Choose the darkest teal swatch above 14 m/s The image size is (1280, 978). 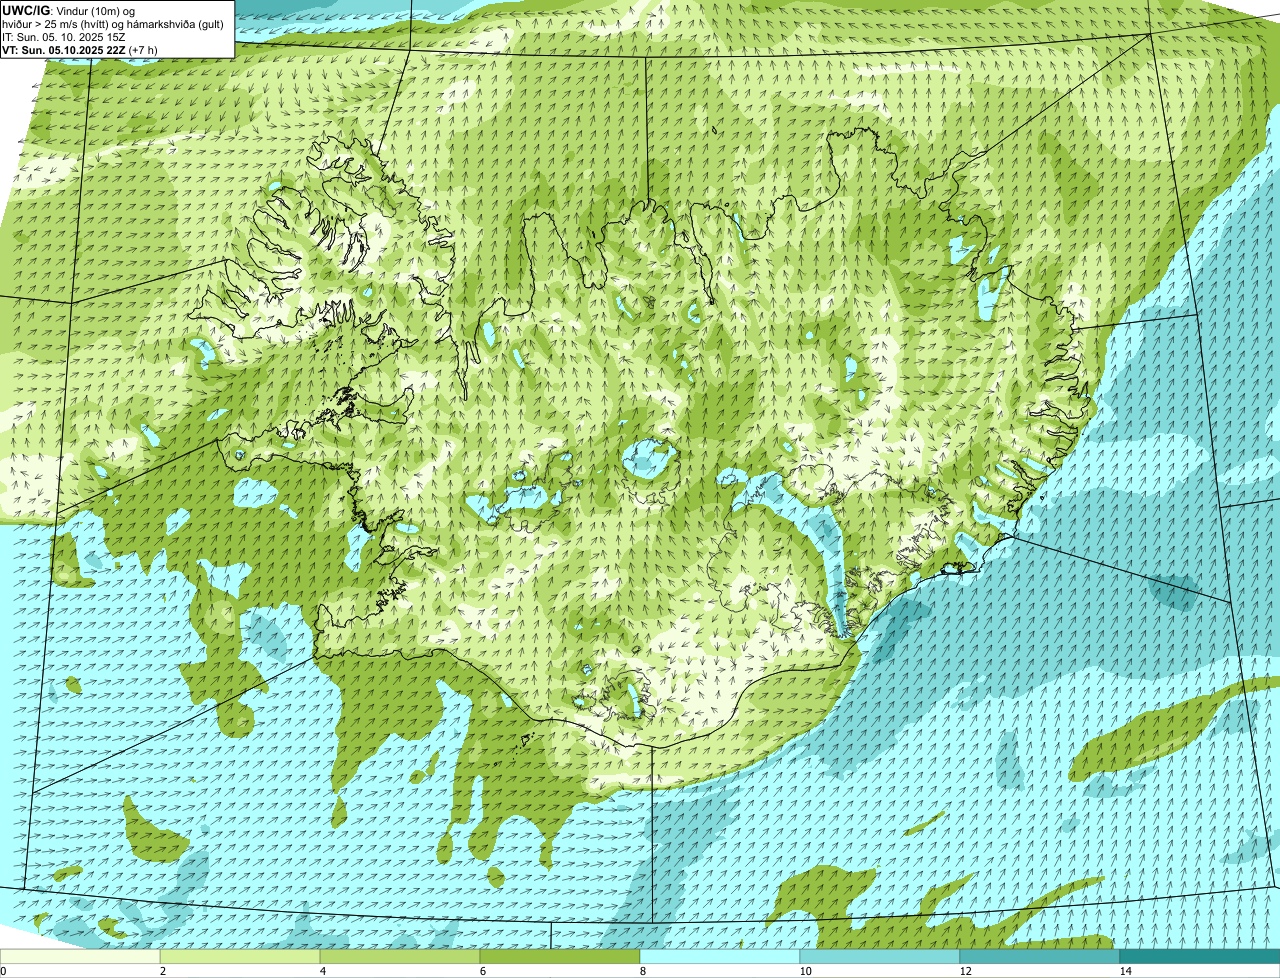coord(1200,956)
